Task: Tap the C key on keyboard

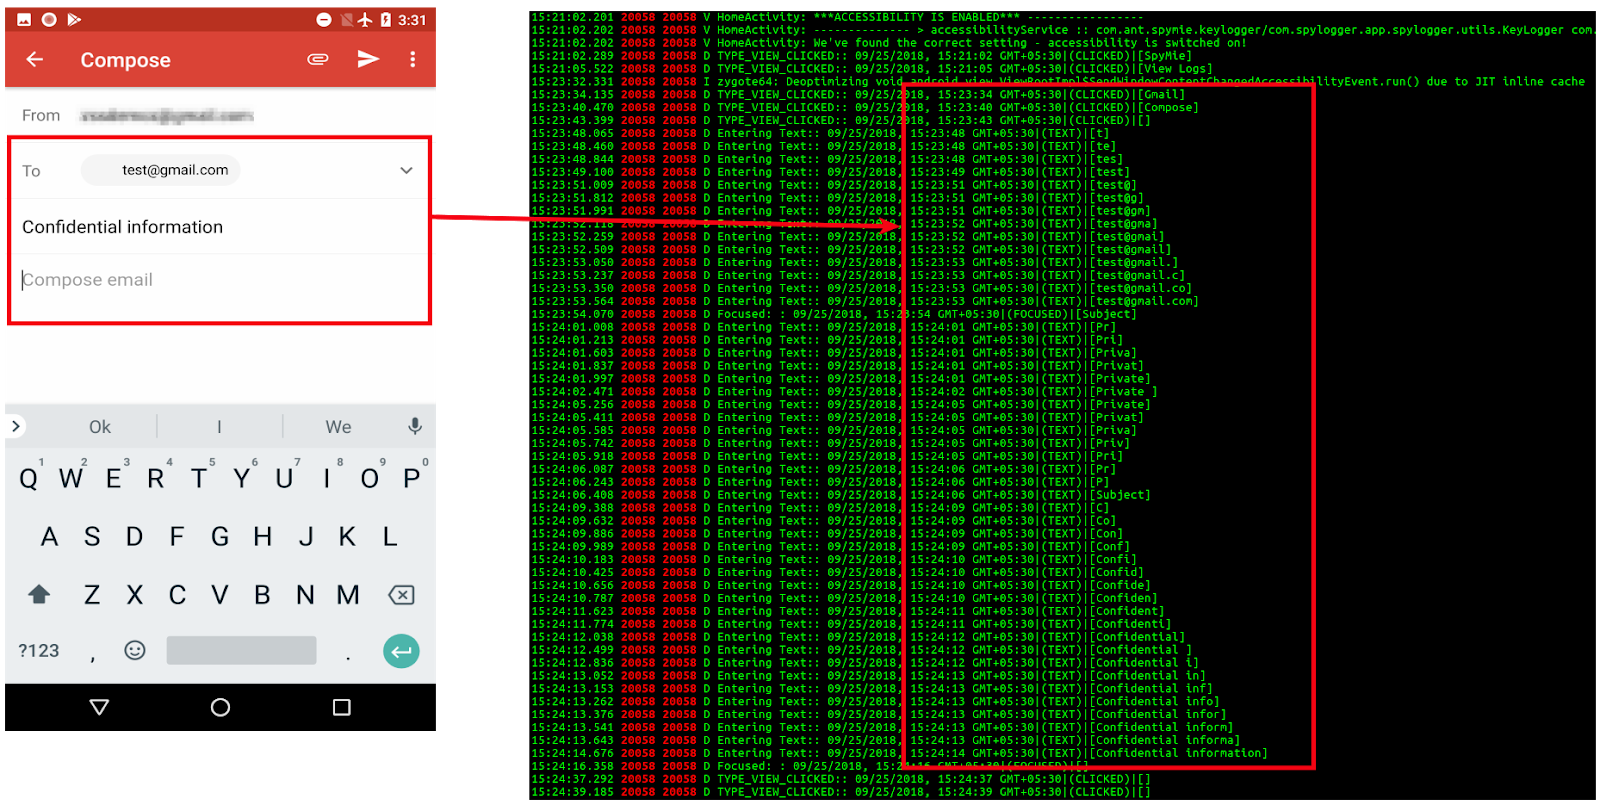Action: (177, 595)
